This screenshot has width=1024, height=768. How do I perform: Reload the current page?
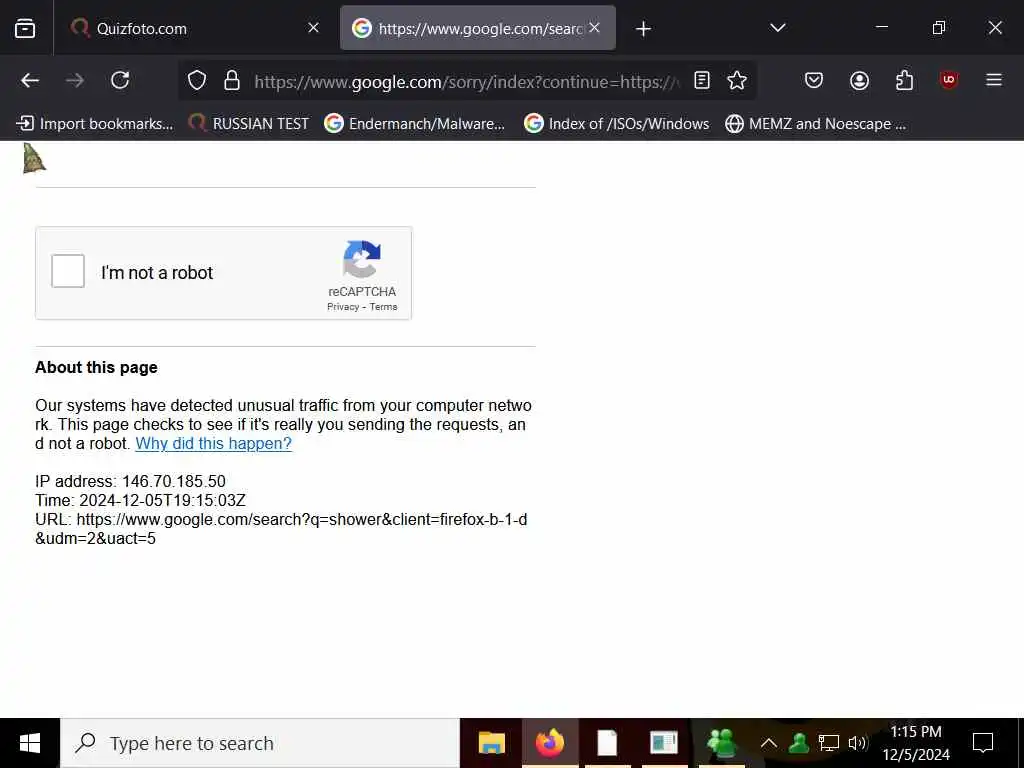pyautogui.click(x=120, y=80)
